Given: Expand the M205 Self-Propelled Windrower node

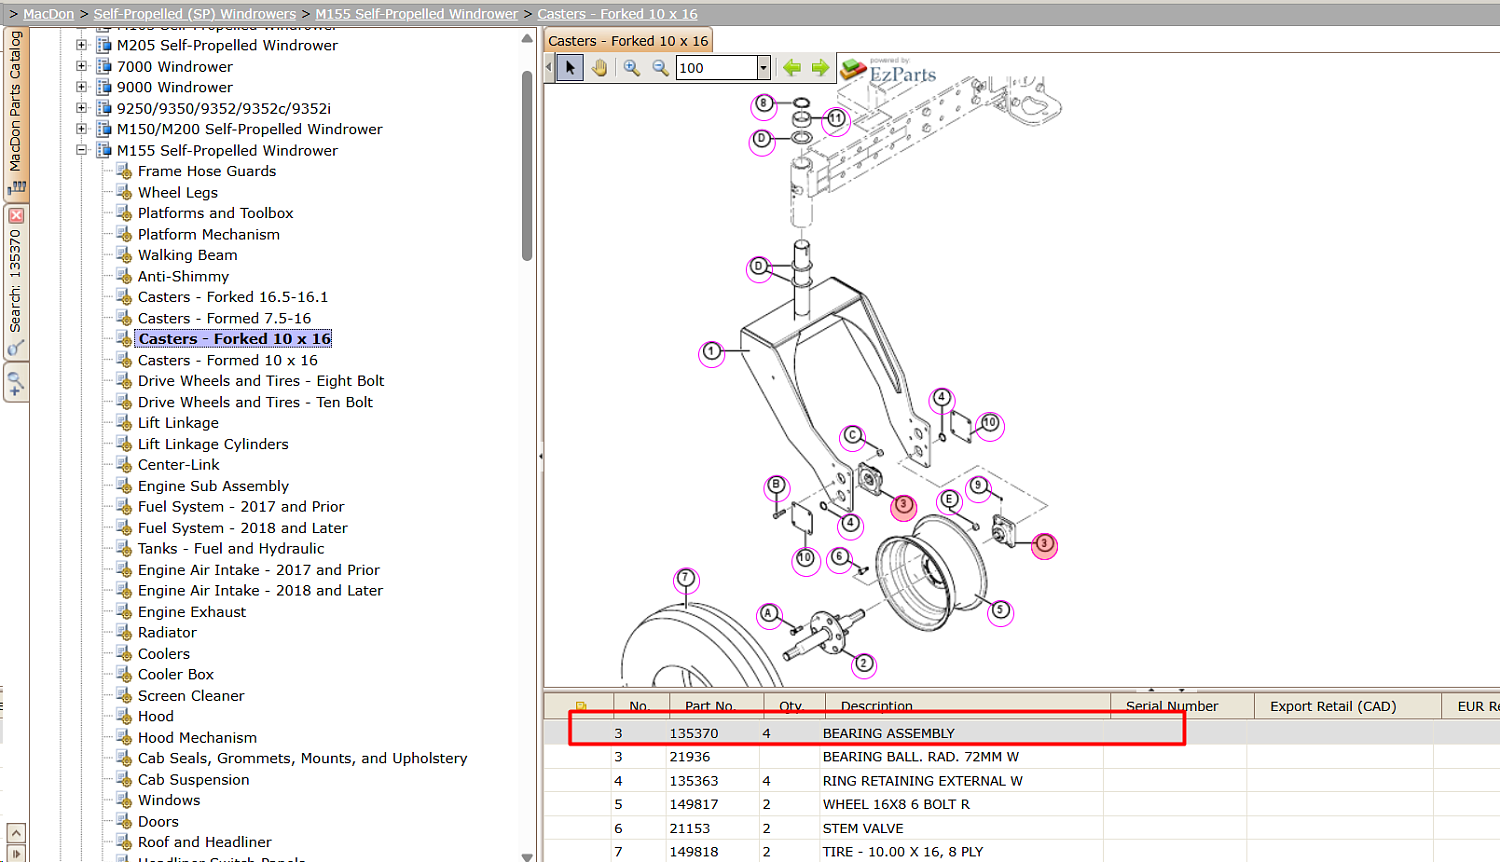Looking at the screenshot, I should 82,45.
